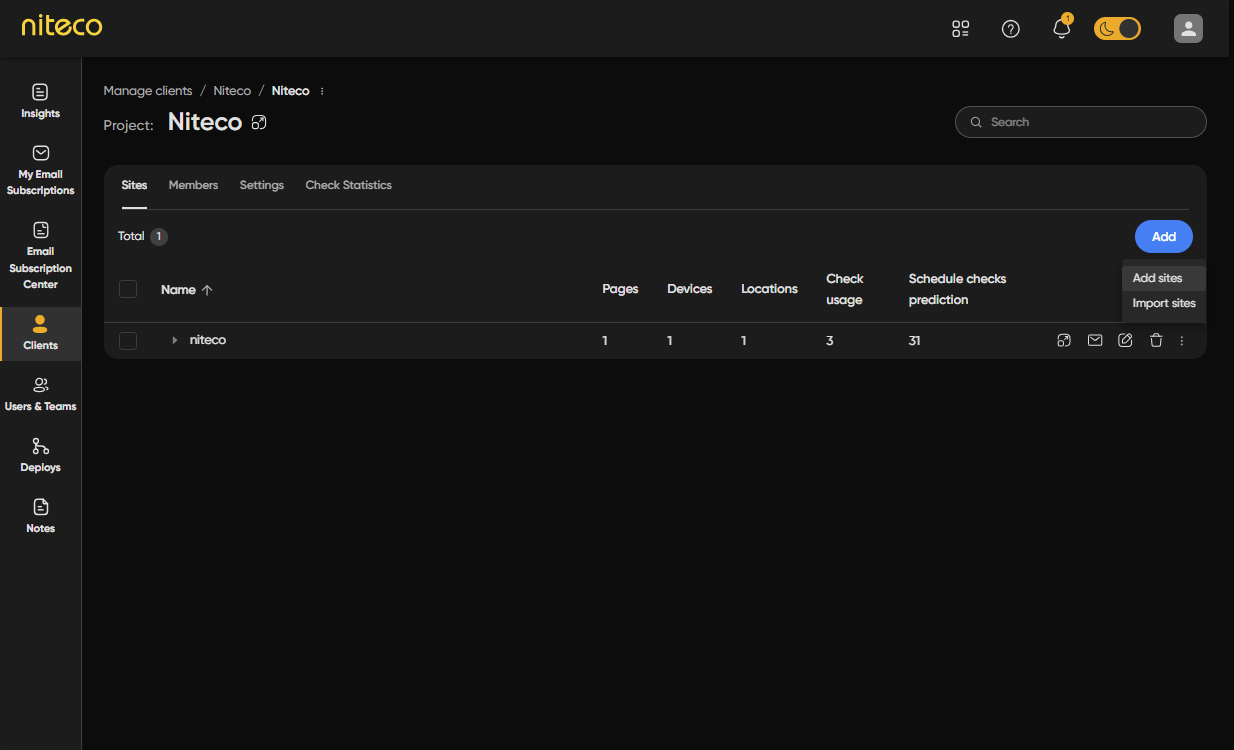Click the Locations column header
Viewport: 1234px width, 750px height.
tap(769, 289)
